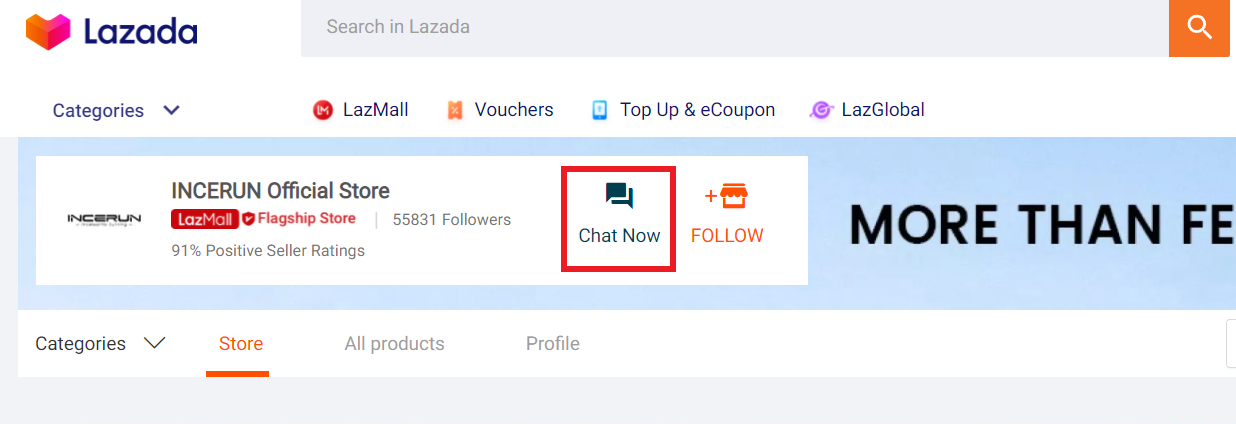Switch to the All products tab

pos(394,344)
